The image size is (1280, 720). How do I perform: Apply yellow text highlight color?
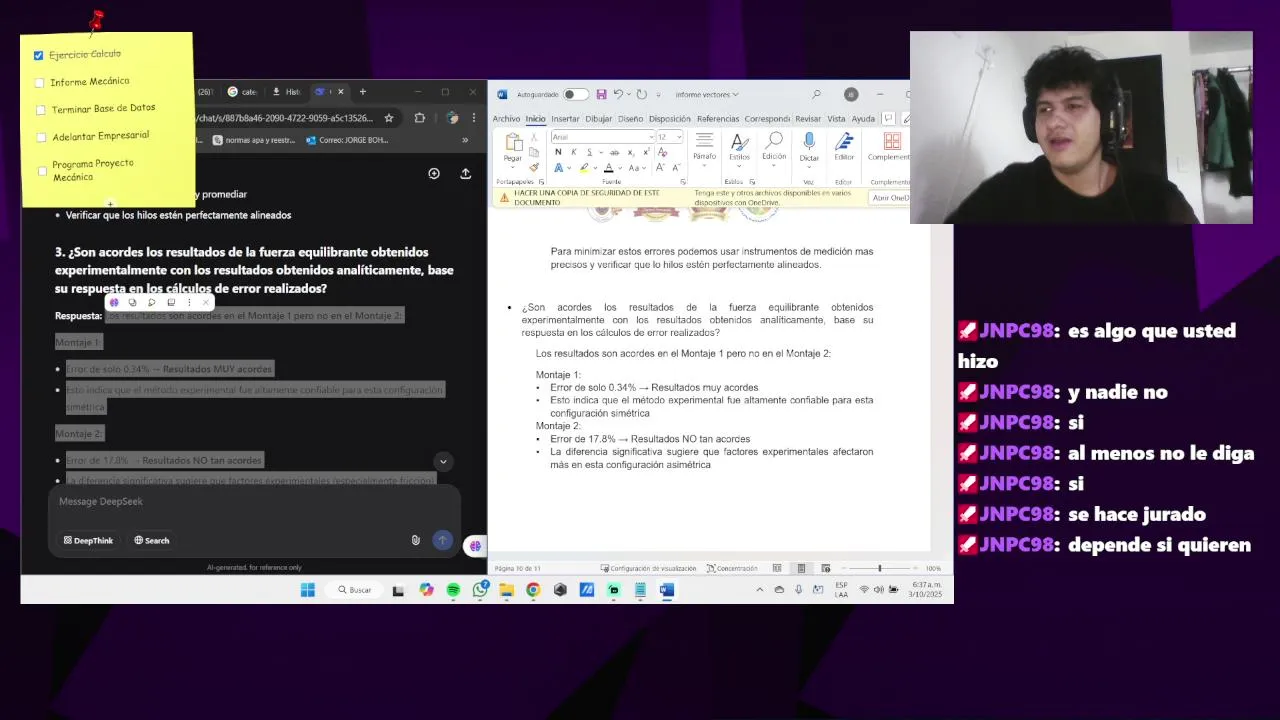point(584,168)
